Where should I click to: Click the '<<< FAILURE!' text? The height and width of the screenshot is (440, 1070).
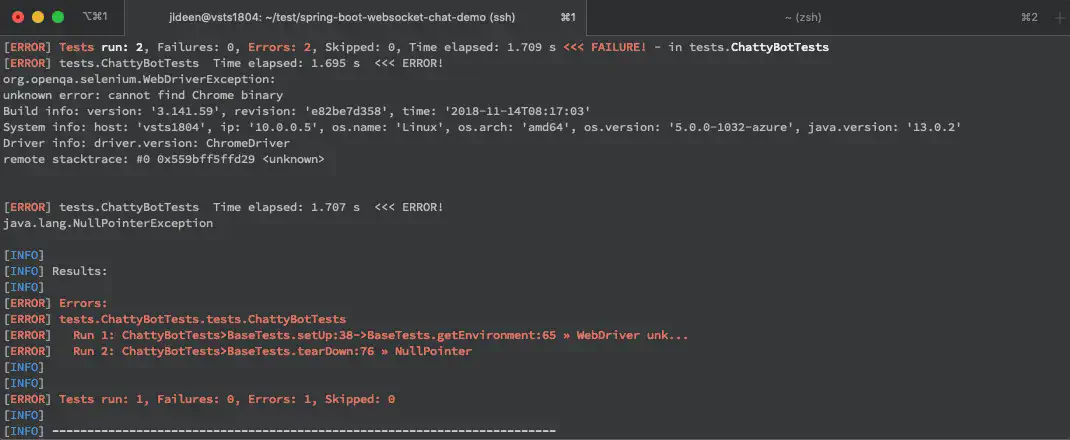pyautogui.click(x=605, y=48)
